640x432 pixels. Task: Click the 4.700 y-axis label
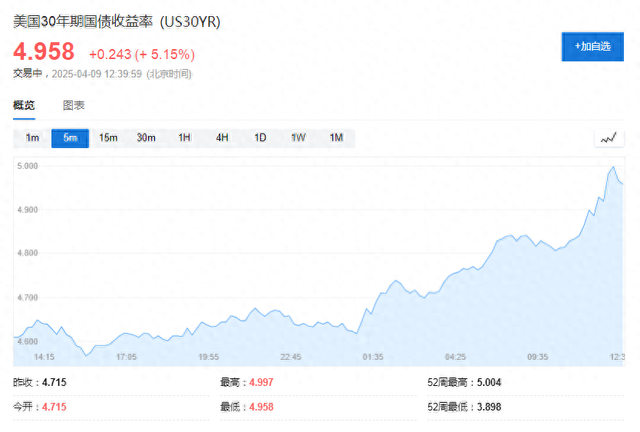click(27, 298)
